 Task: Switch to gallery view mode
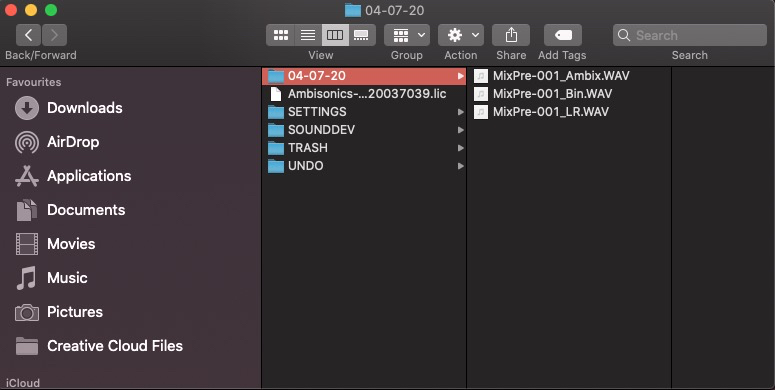[x=362, y=35]
